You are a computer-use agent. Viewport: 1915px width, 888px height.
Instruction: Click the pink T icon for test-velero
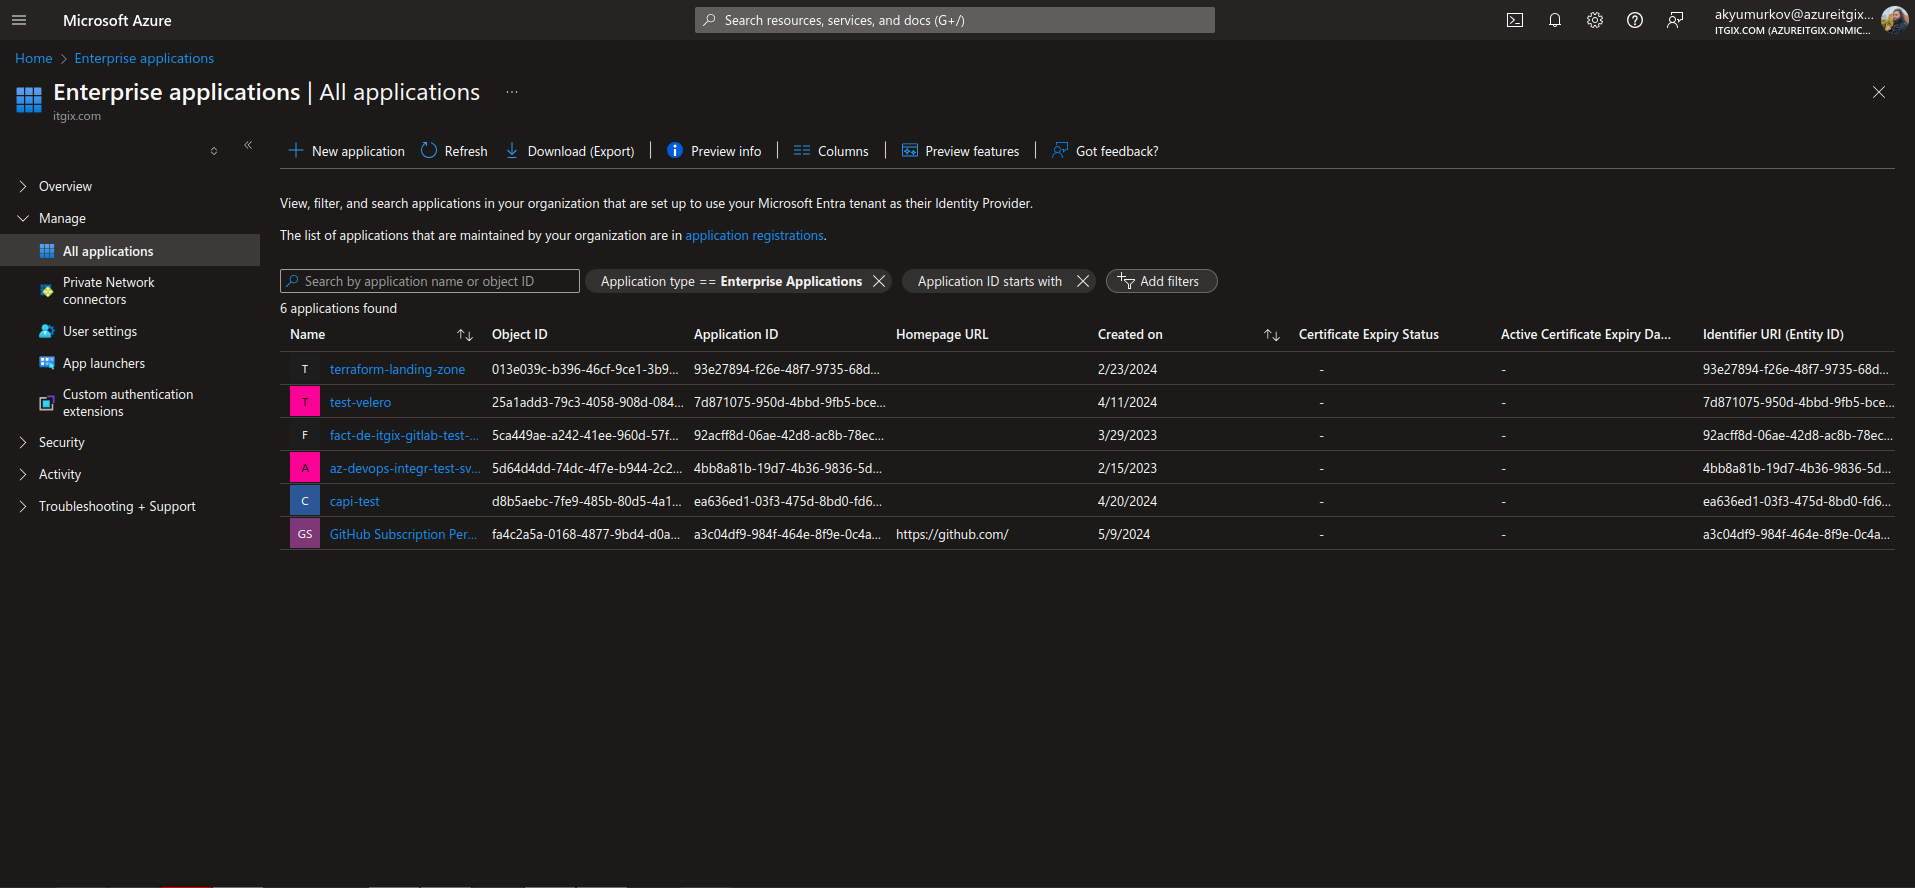pyautogui.click(x=305, y=402)
